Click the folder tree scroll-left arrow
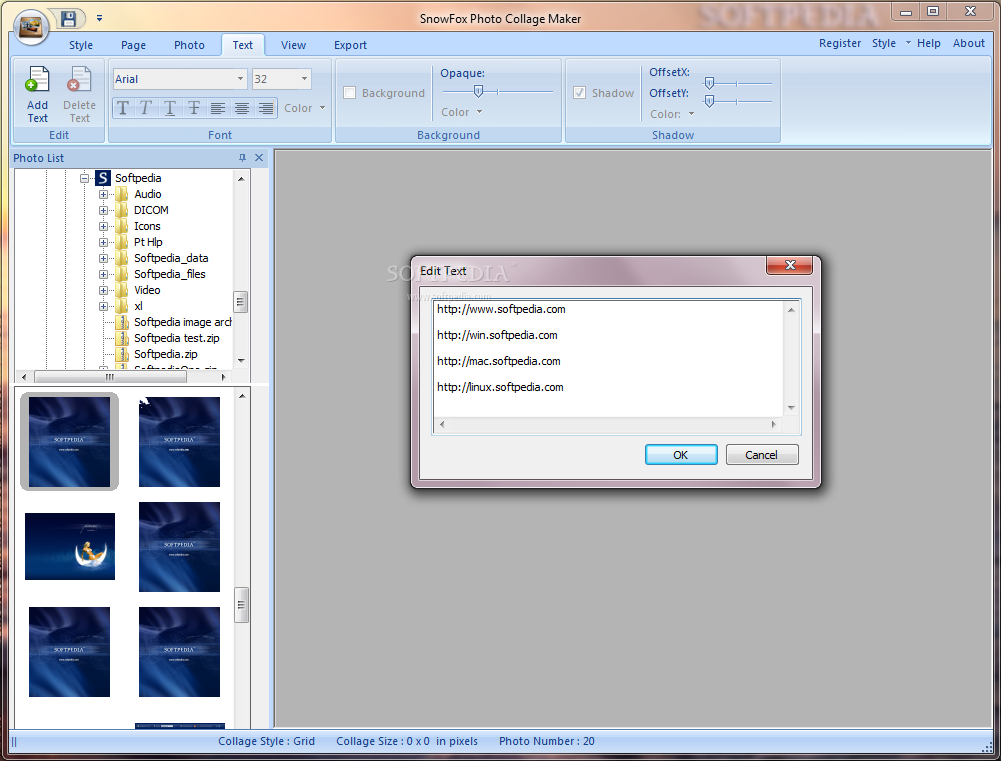Screen dimensions: 1001x761 (x=24, y=377)
